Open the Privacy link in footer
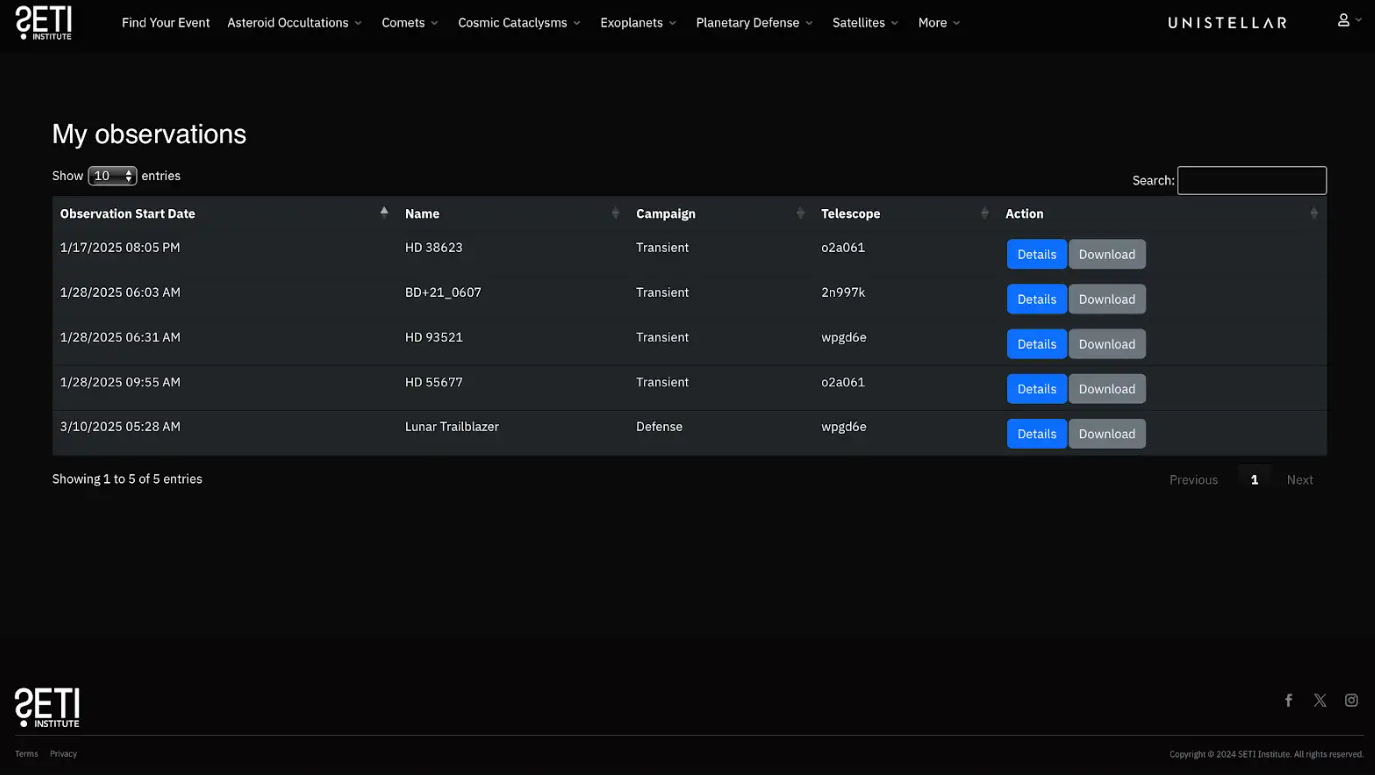Viewport: 1375px width, 775px height. point(63,754)
